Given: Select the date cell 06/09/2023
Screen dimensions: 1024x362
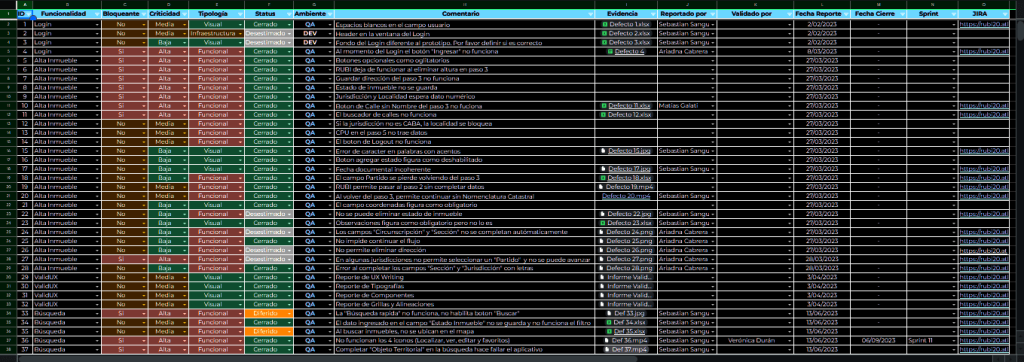Looking at the screenshot, I should coord(879,341).
